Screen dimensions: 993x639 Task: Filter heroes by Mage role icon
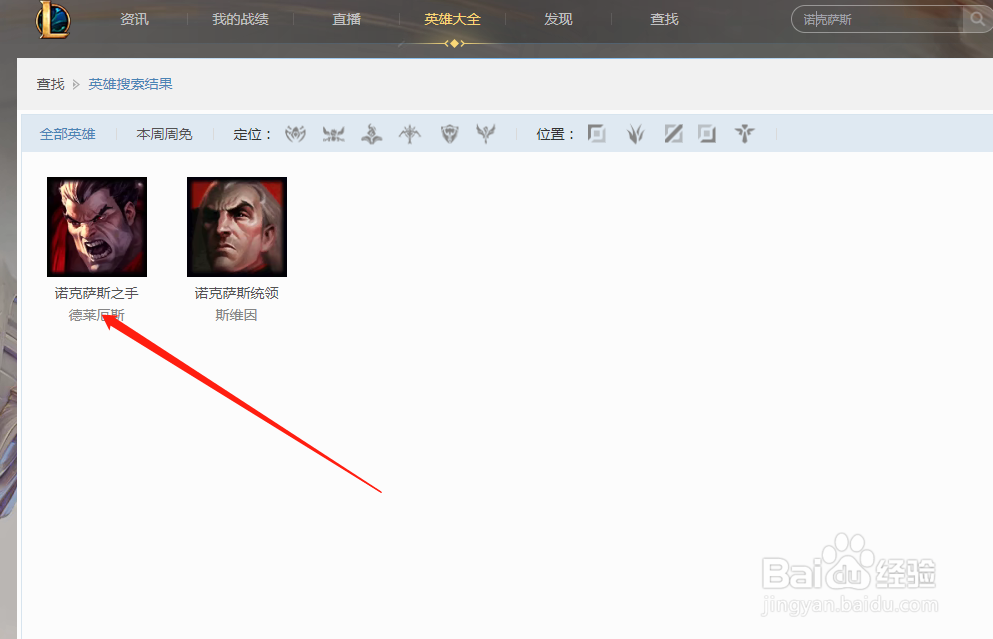[x=372, y=134]
